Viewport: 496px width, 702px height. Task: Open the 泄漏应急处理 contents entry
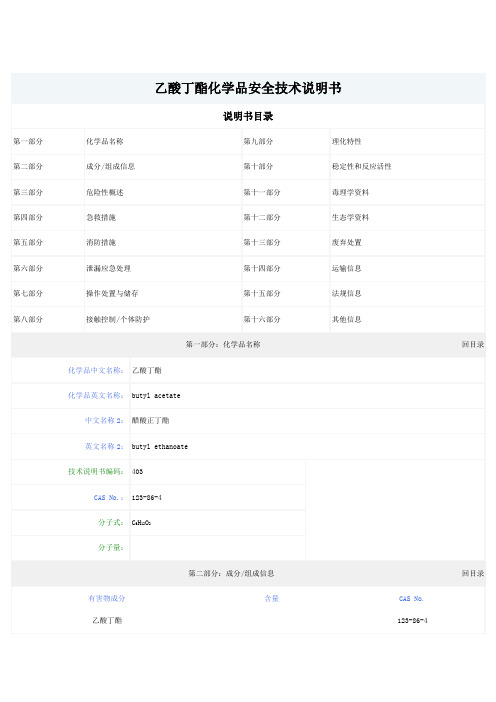(x=108, y=269)
